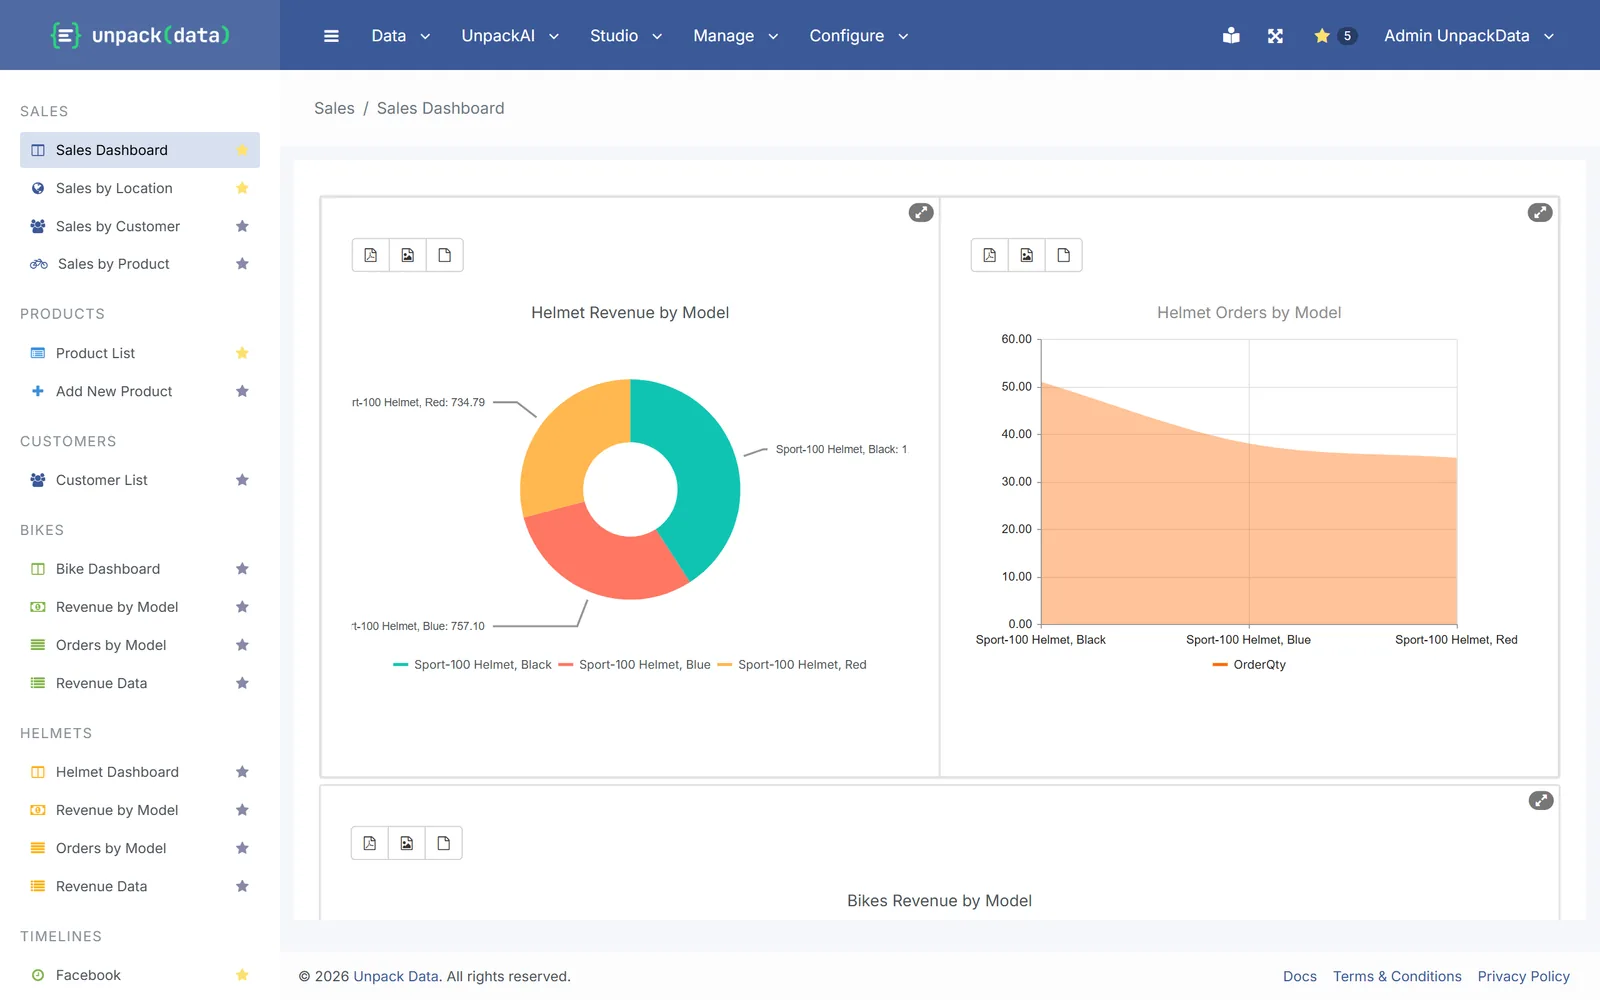The width and height of the screenshot is (1600, 1000).
Task: Expand the Helmet Orders by Model chart
Action: 1540,212
